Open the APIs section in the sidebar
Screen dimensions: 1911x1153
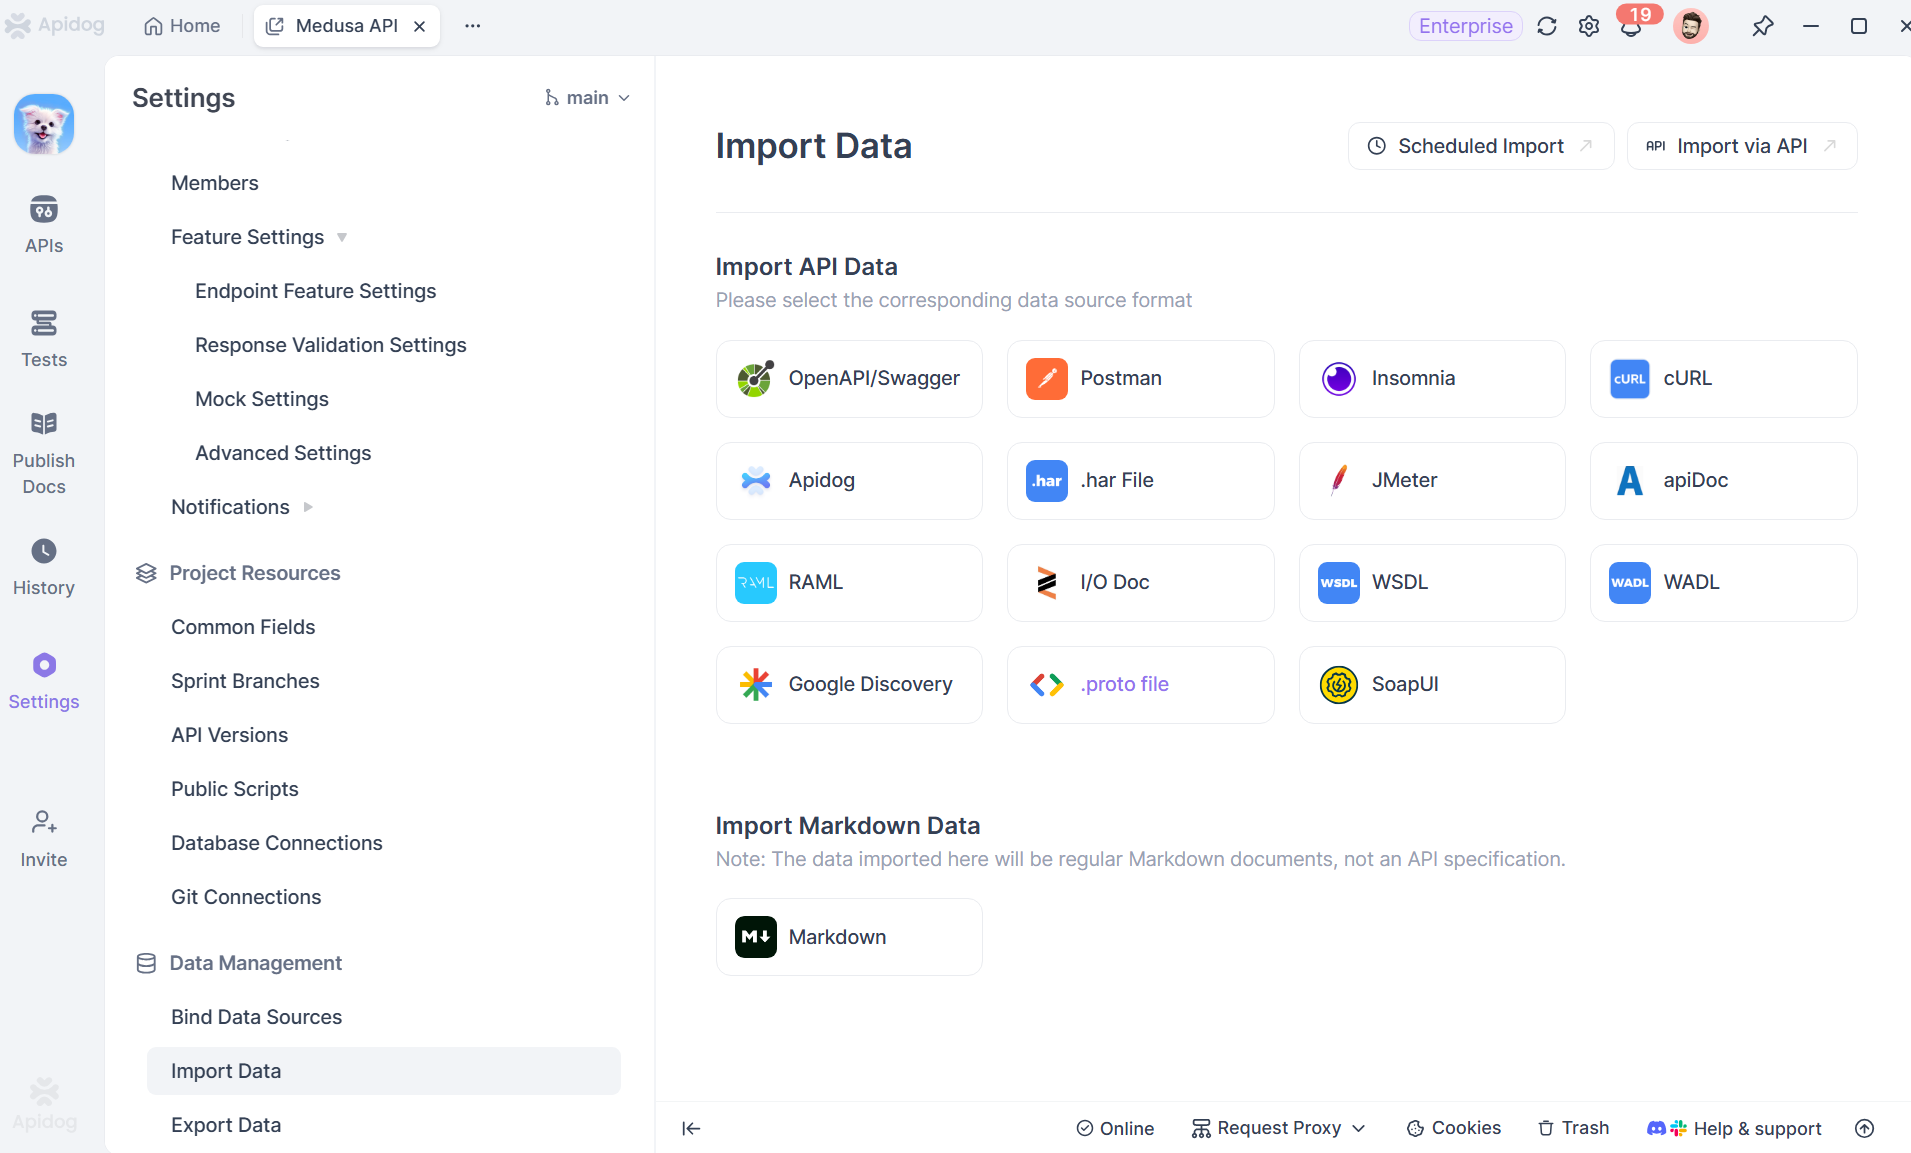(43, 224)
